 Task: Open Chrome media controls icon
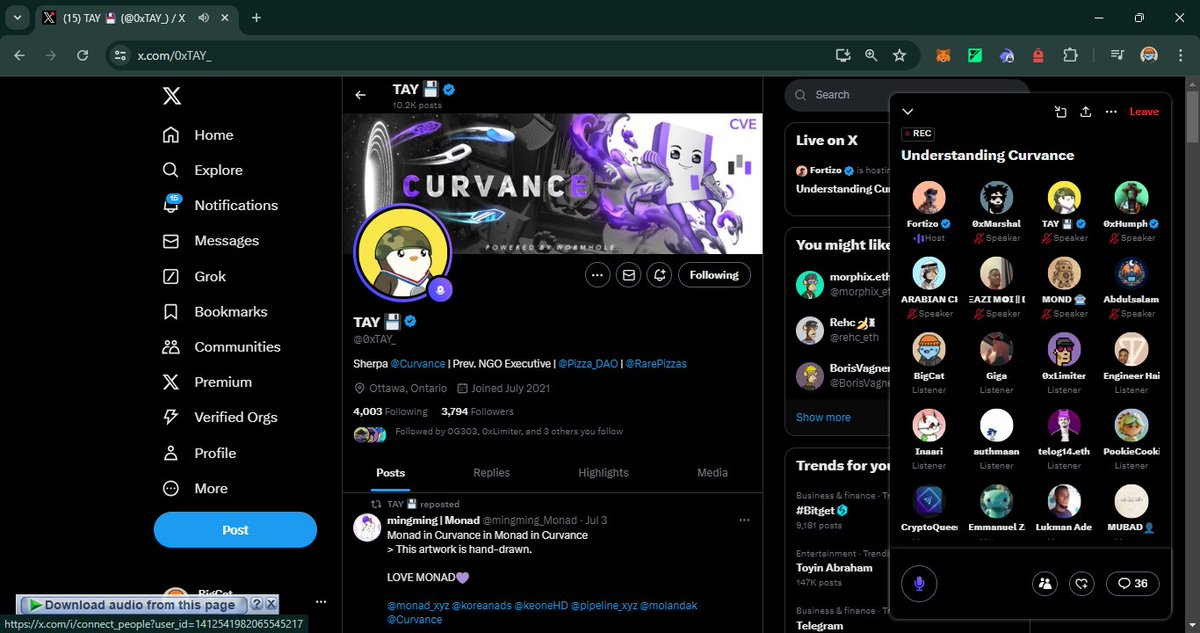[1118, 55]
